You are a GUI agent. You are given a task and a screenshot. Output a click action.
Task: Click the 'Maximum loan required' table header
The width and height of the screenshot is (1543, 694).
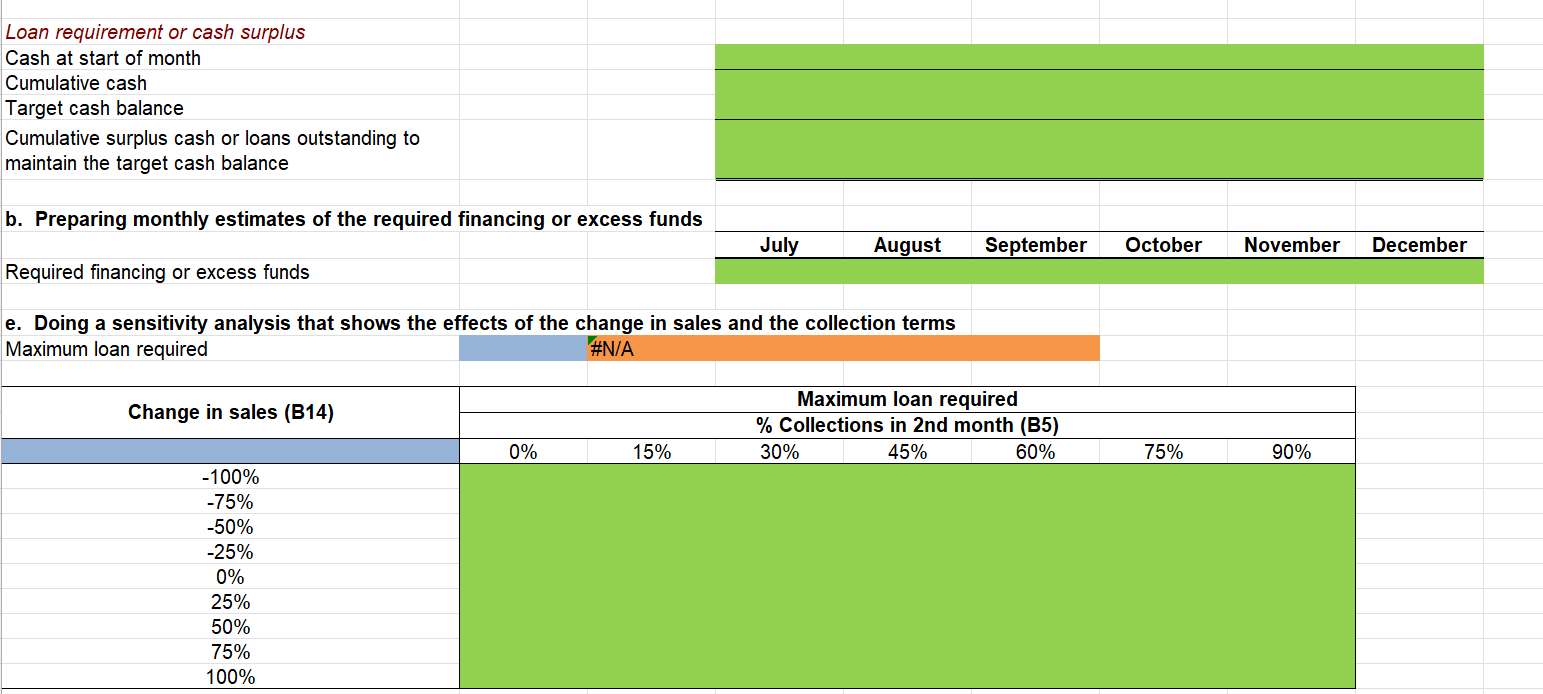point(907,399)
